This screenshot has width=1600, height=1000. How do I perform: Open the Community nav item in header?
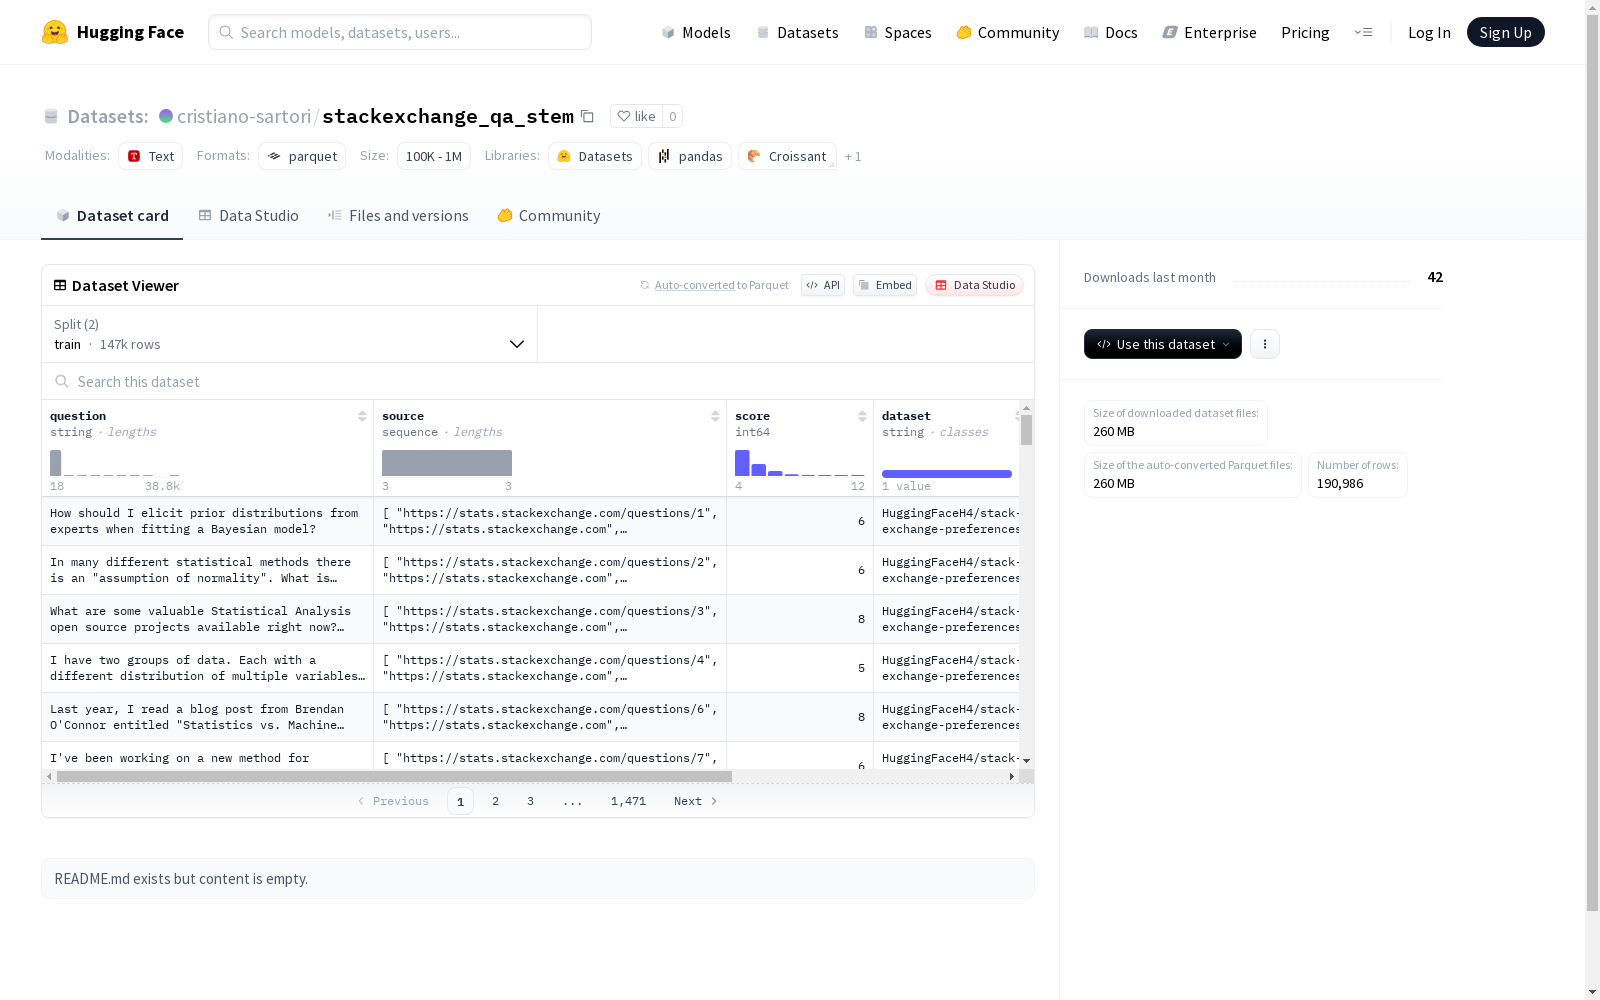tap(1007, 32)
